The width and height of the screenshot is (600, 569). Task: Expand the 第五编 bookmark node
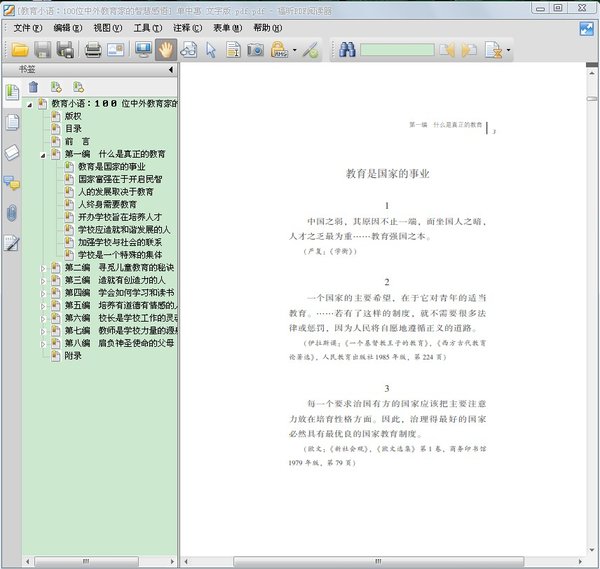click(x=43, y=307)
